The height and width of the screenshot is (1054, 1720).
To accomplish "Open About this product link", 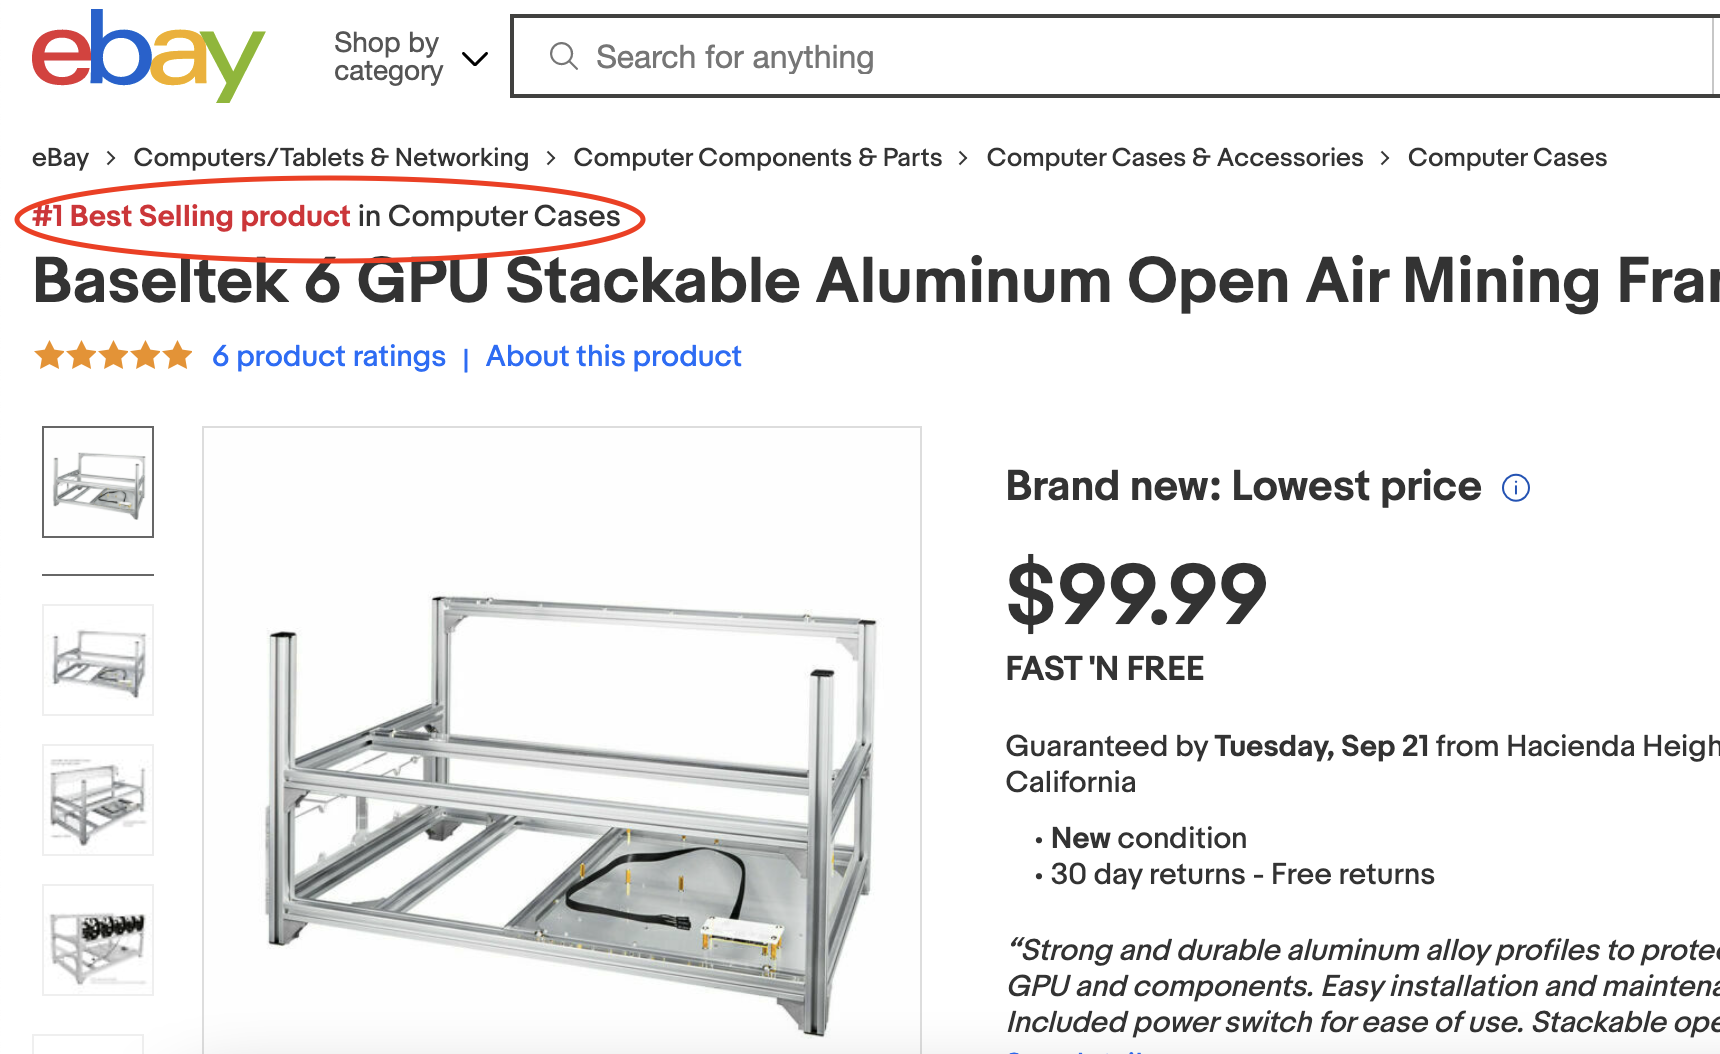I will pyautogui.click(x=613, y=356).
